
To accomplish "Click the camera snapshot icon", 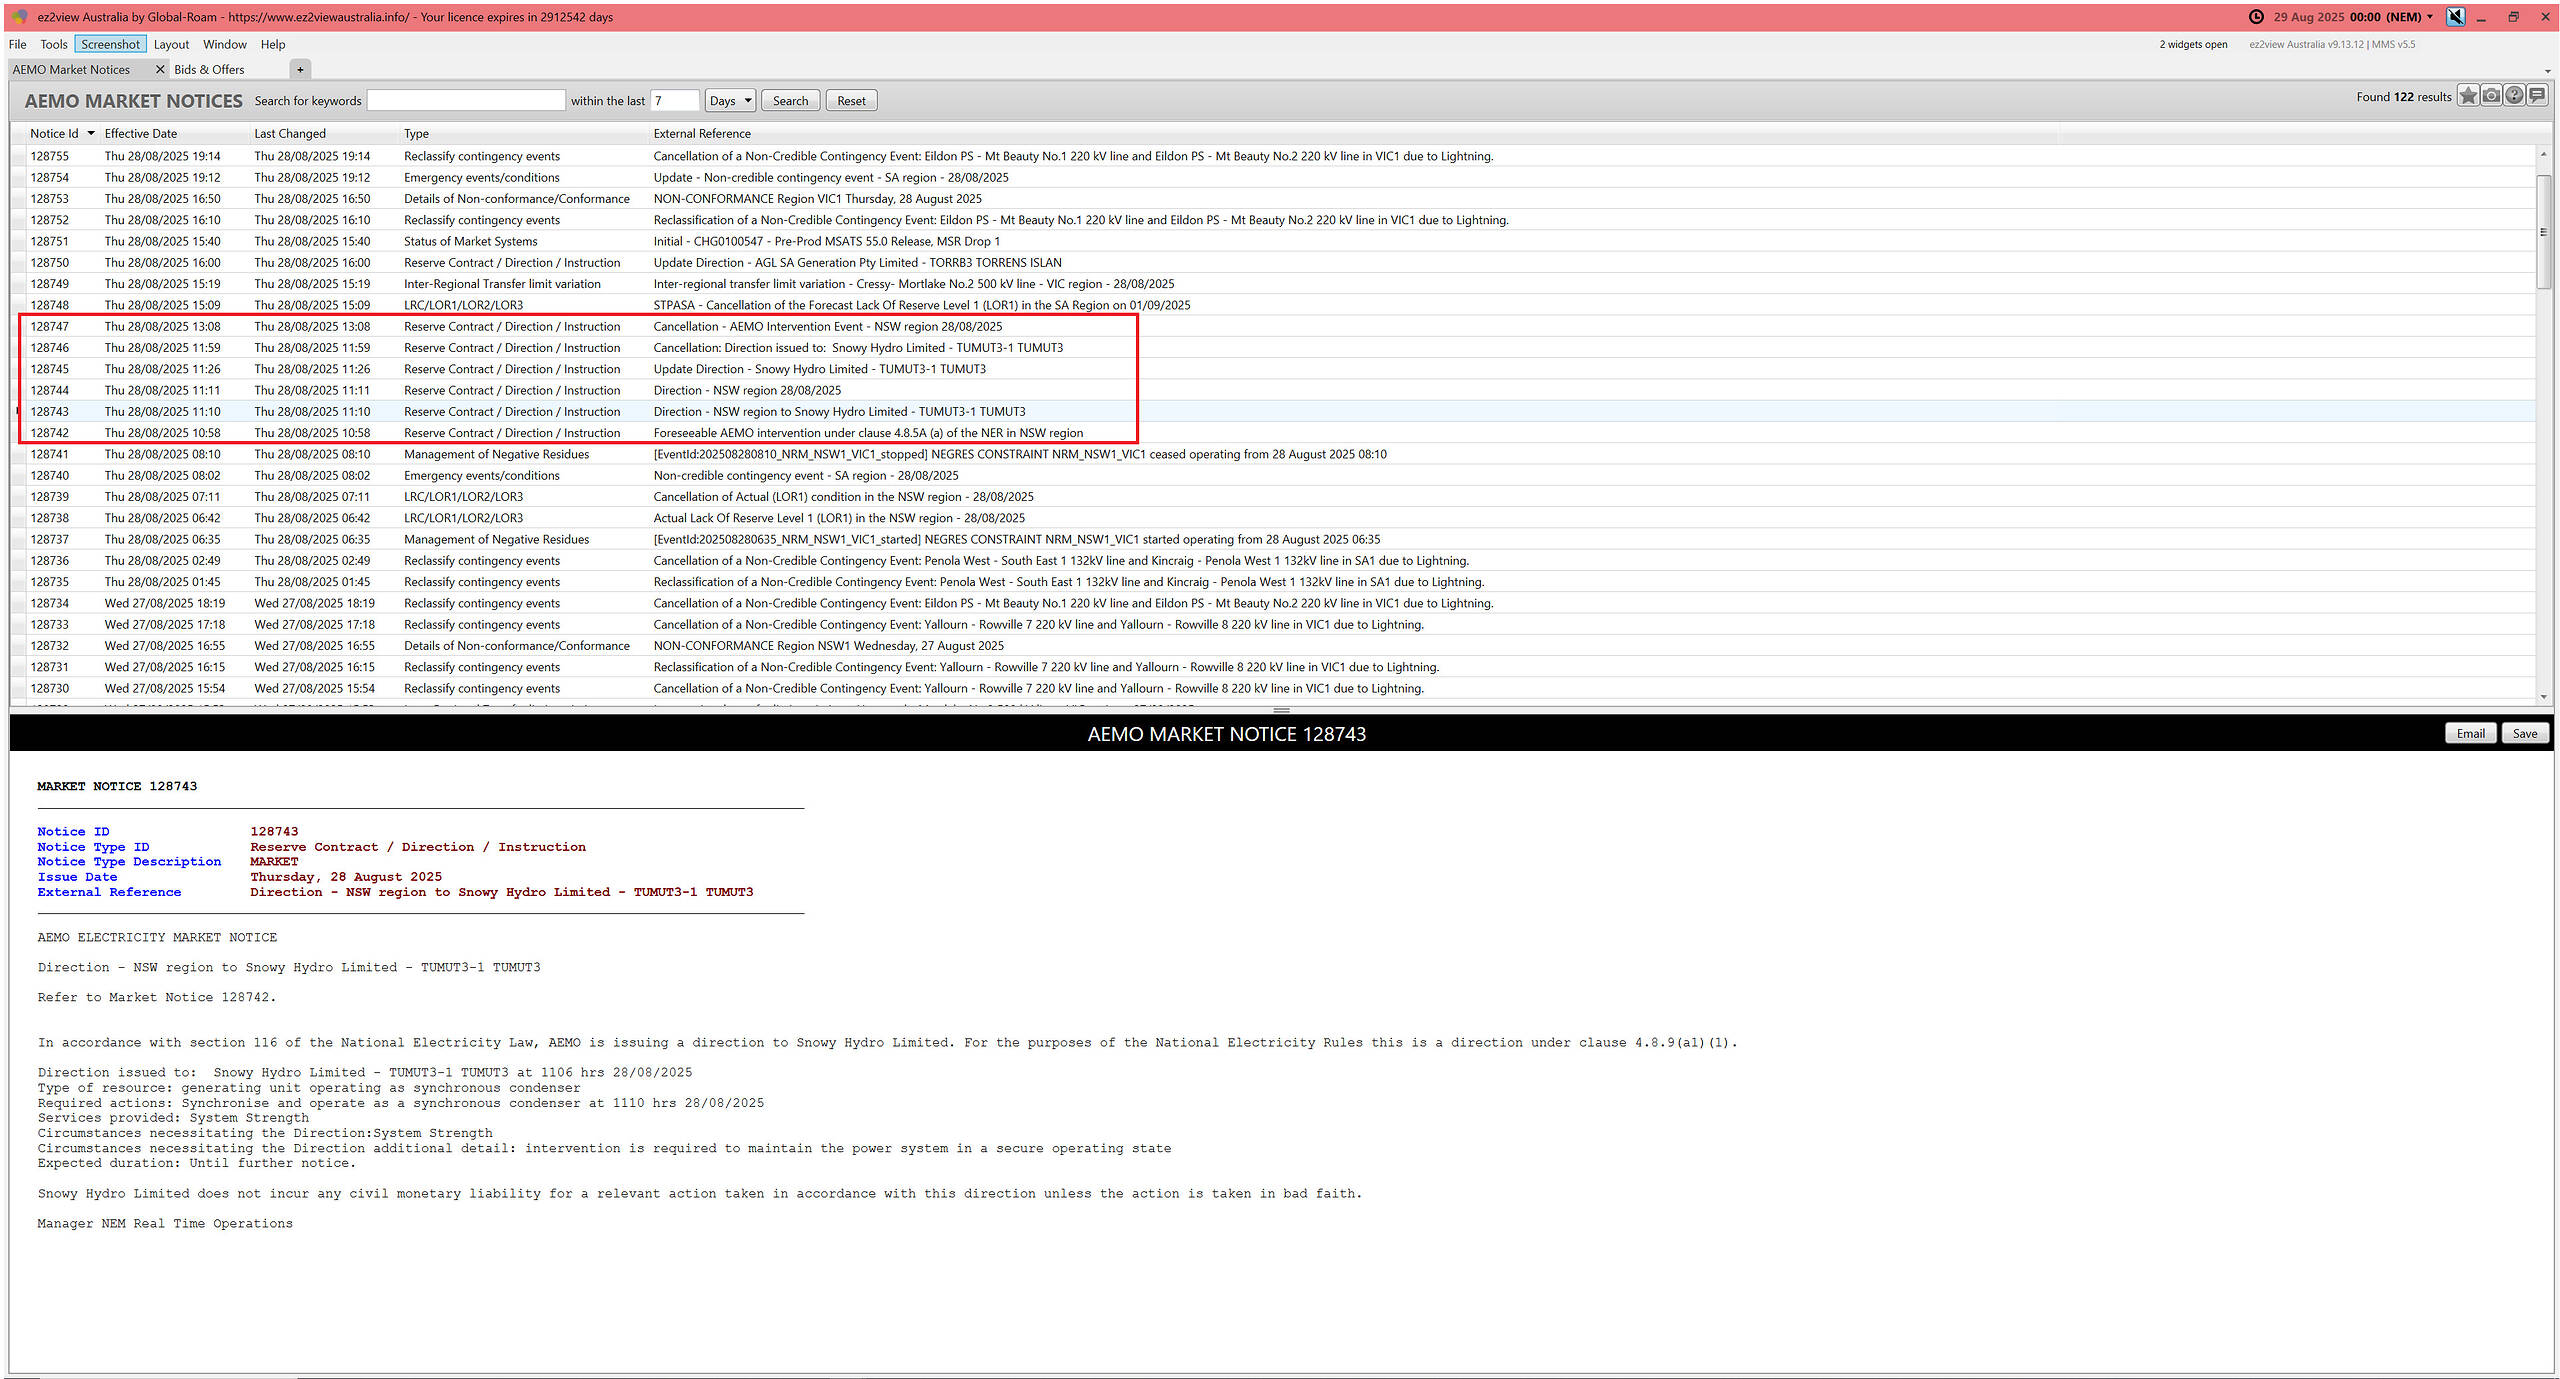I will click(2491, 96).
